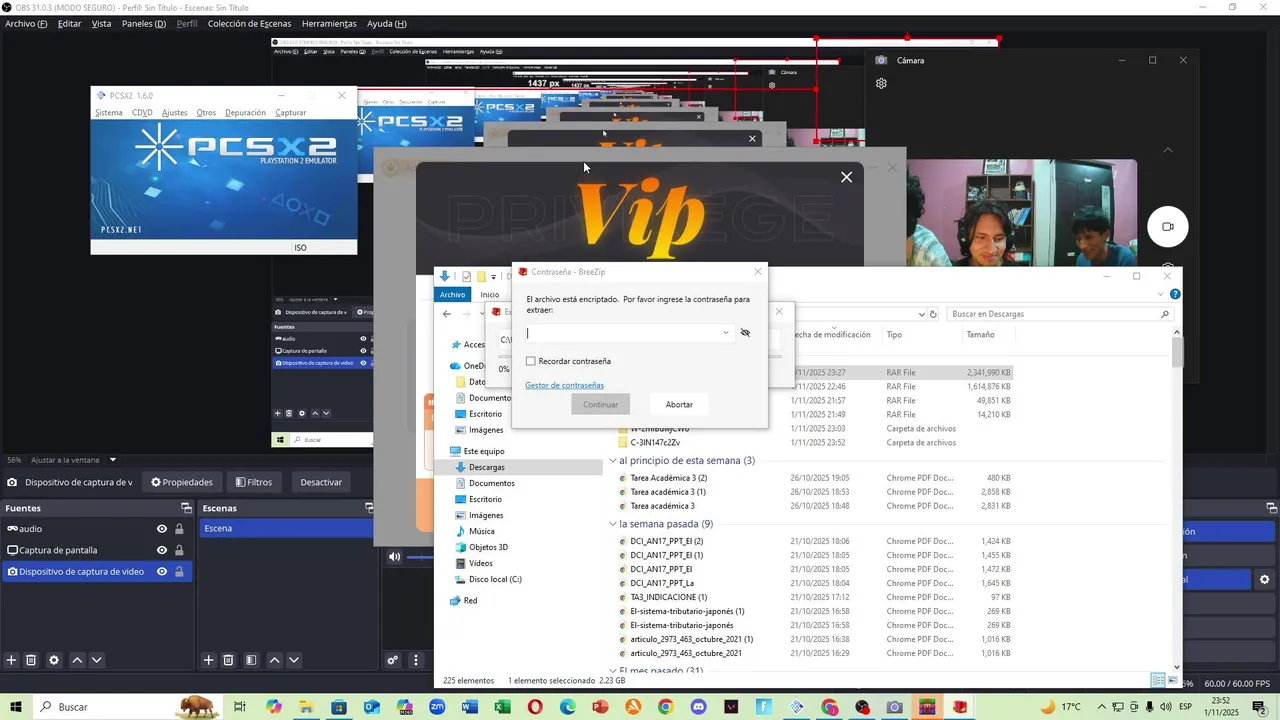Move scene down in Escenas panel
Screen dimensions: 1280x720
click(x=294, y=660)
